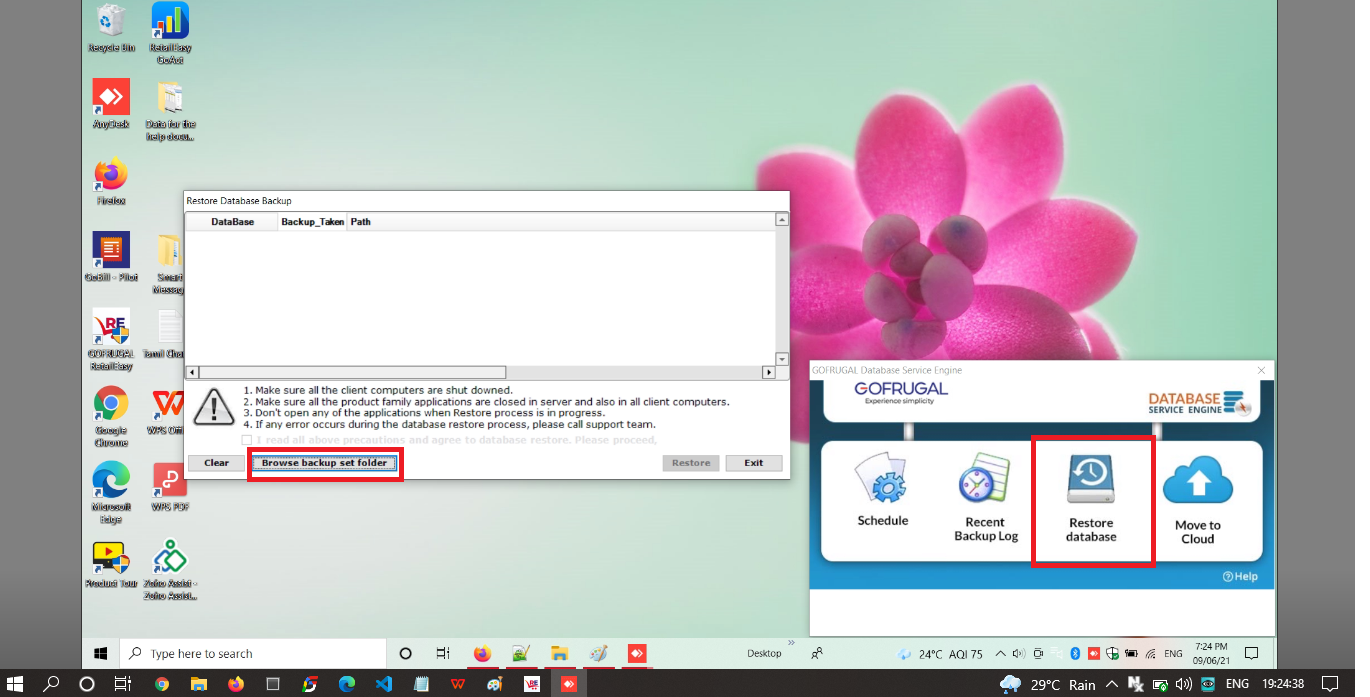1370x697 pixels.
Task: Open the Schedule icon in Database Service Engine
Action: pos(883,491)
